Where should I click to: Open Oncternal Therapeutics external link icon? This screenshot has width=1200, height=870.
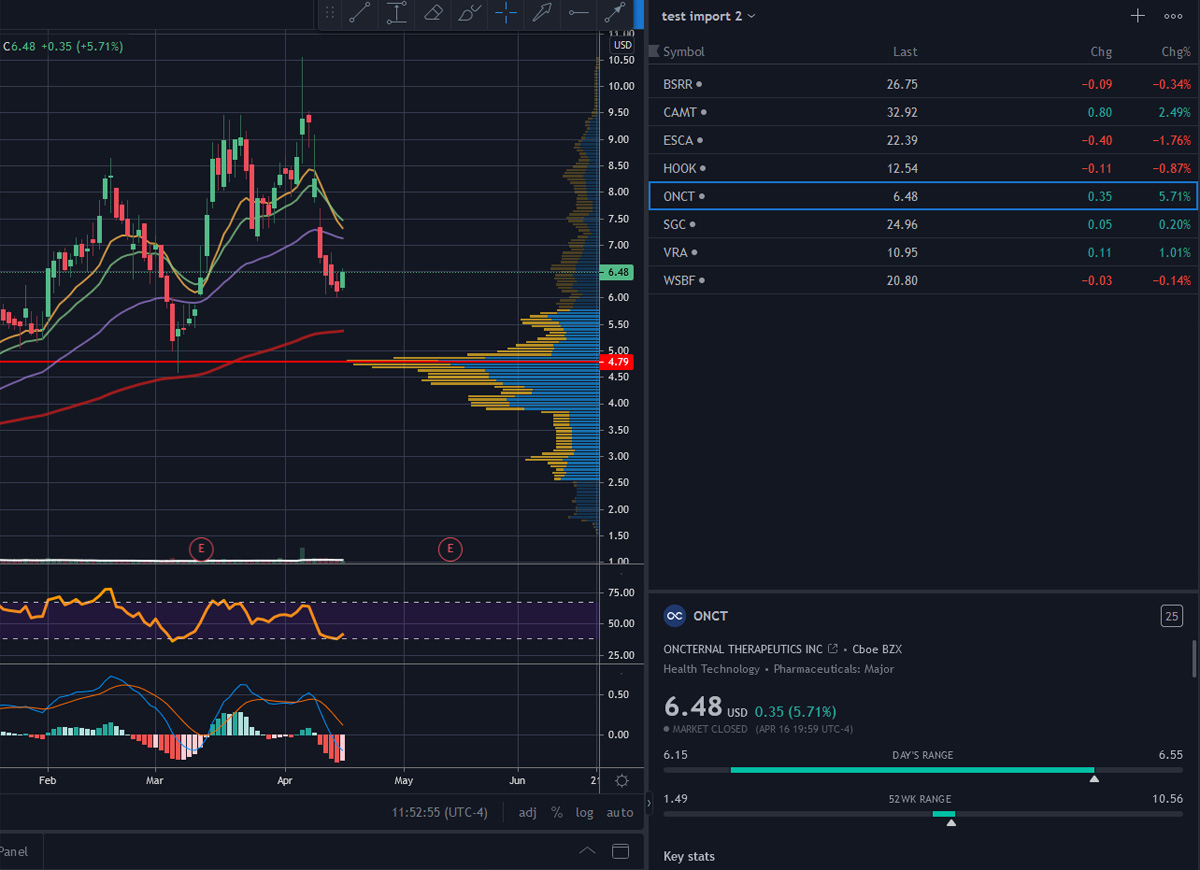(833, 649)
